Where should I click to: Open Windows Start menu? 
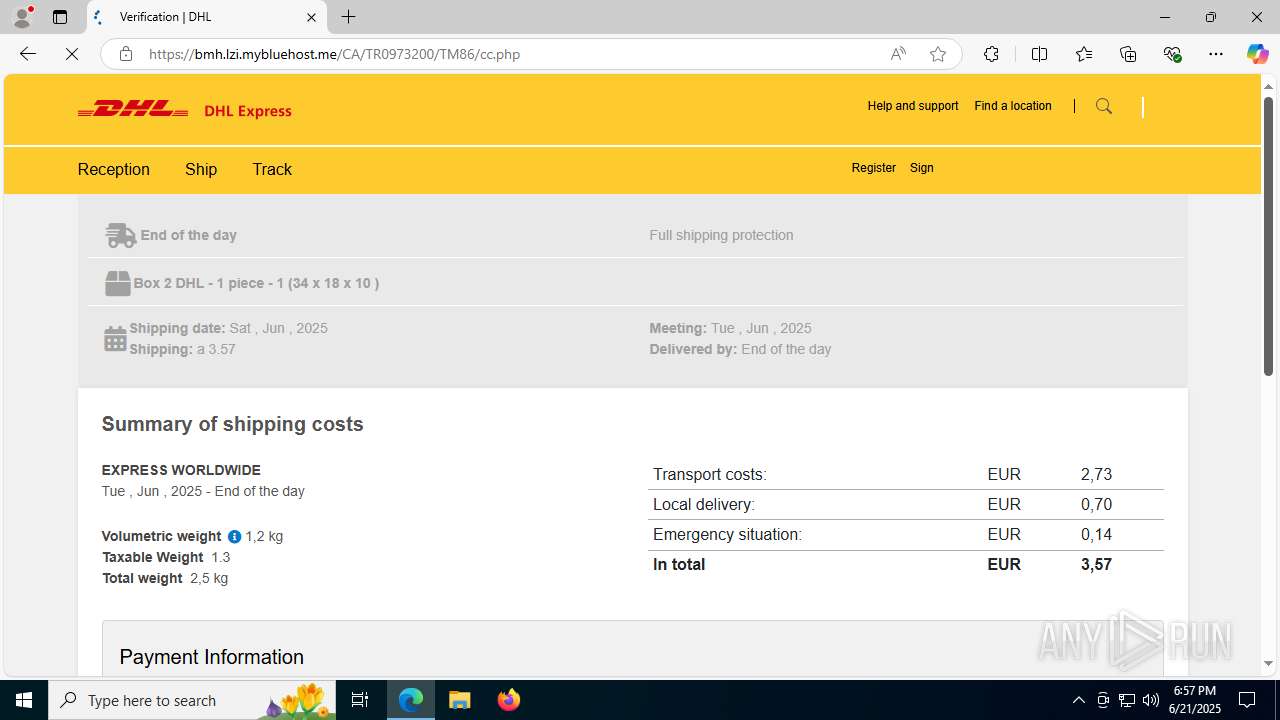coord(24,700)
